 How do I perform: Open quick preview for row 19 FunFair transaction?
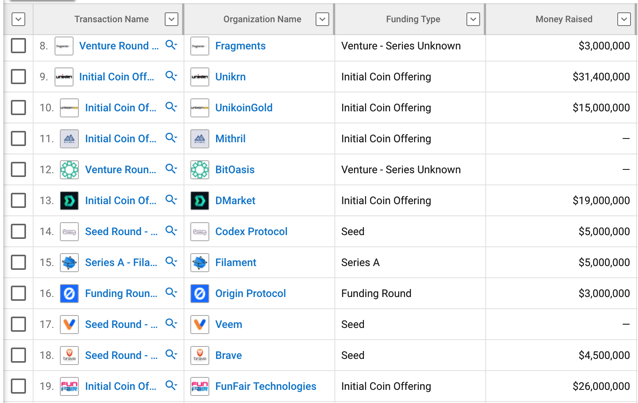pos(171,385)
